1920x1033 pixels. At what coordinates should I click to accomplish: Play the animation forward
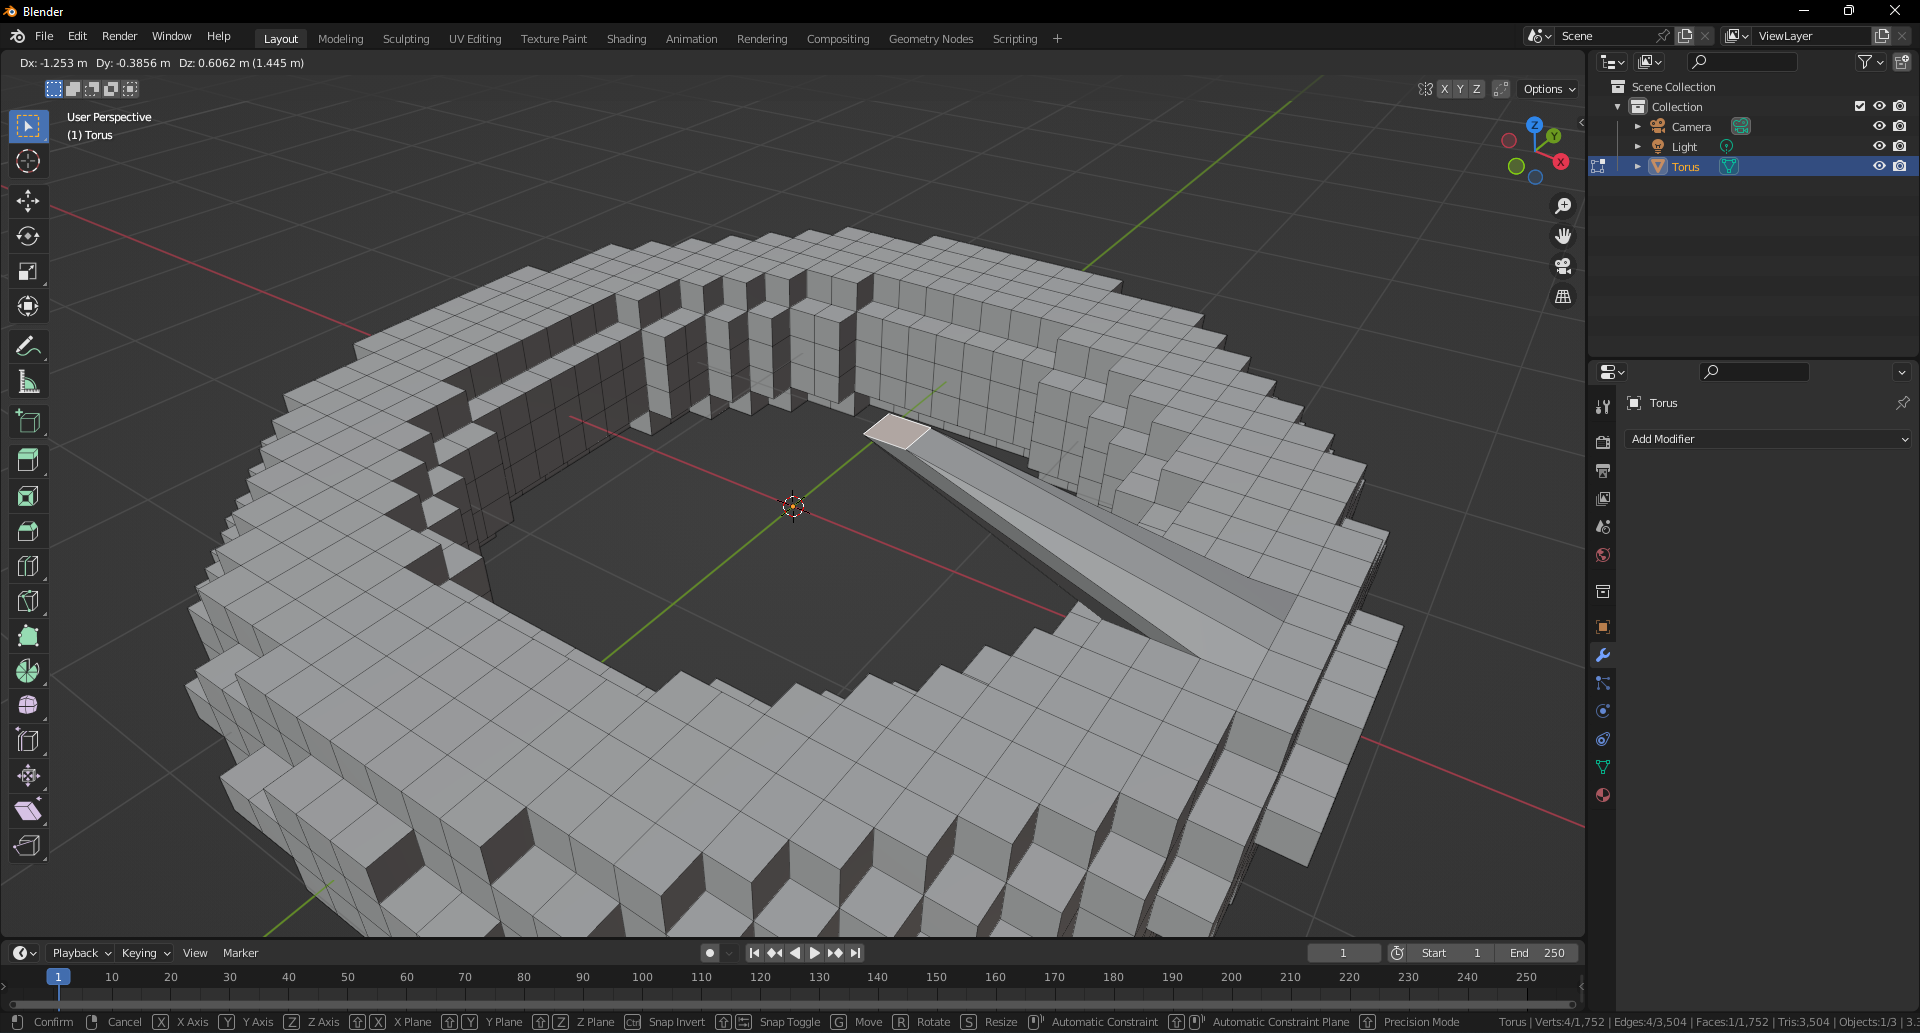tap(814, 953)
